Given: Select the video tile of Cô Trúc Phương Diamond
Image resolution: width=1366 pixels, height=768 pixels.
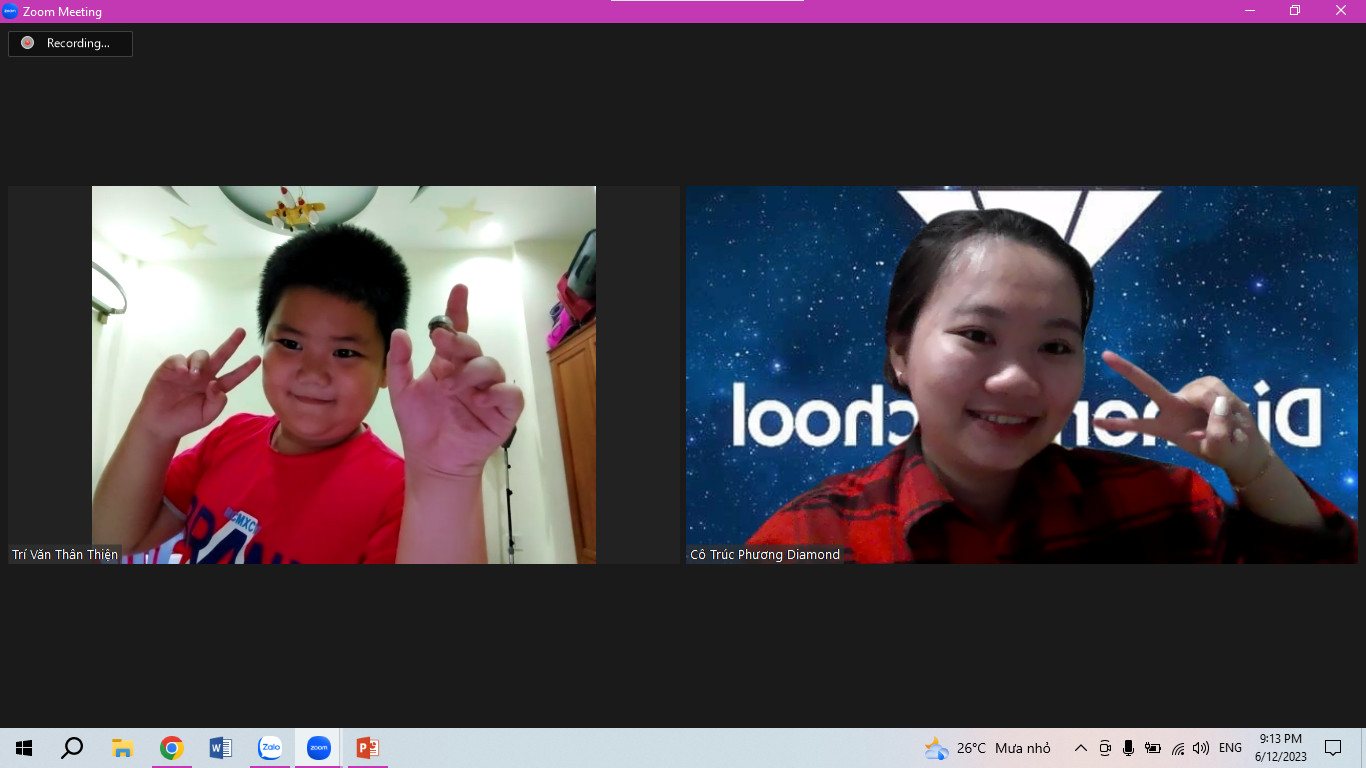Looking at the screenshot, I should point(1021,375).
